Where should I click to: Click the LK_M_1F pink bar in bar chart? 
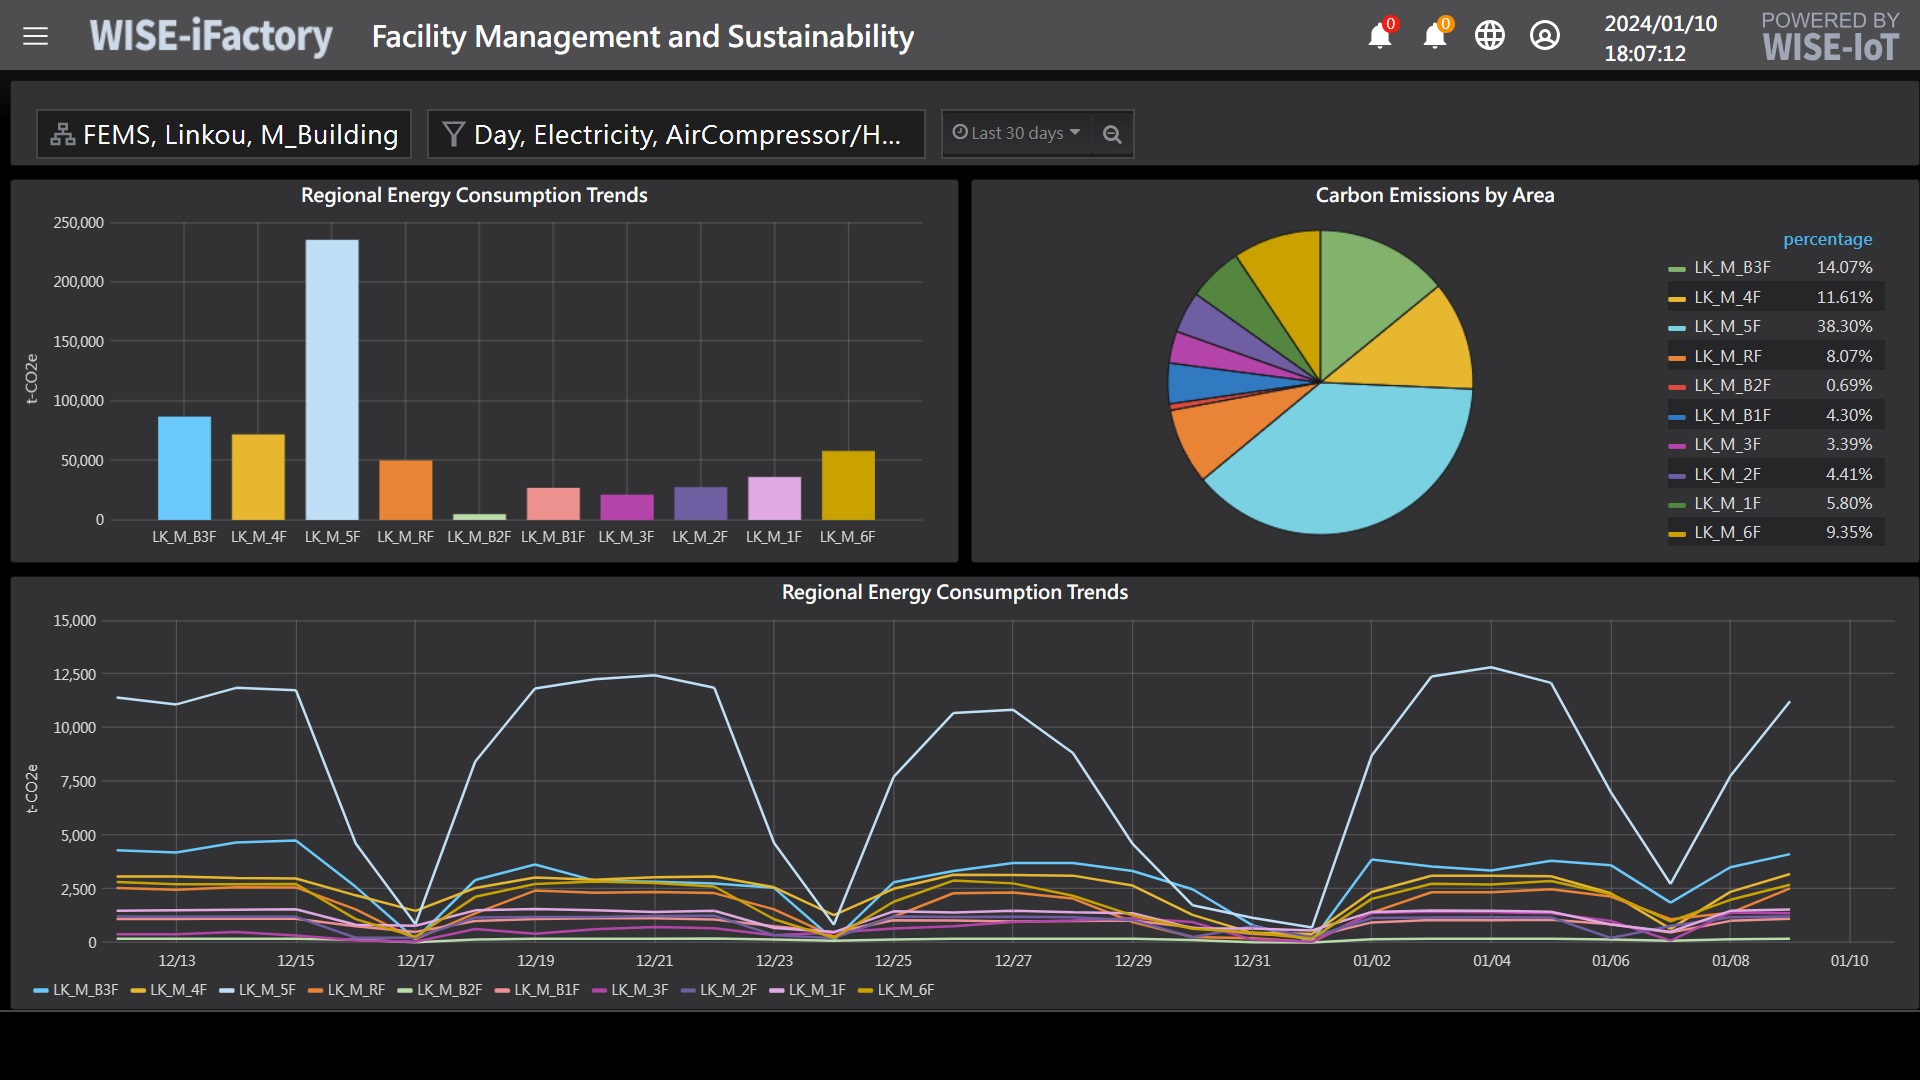(x=774, y=498)
